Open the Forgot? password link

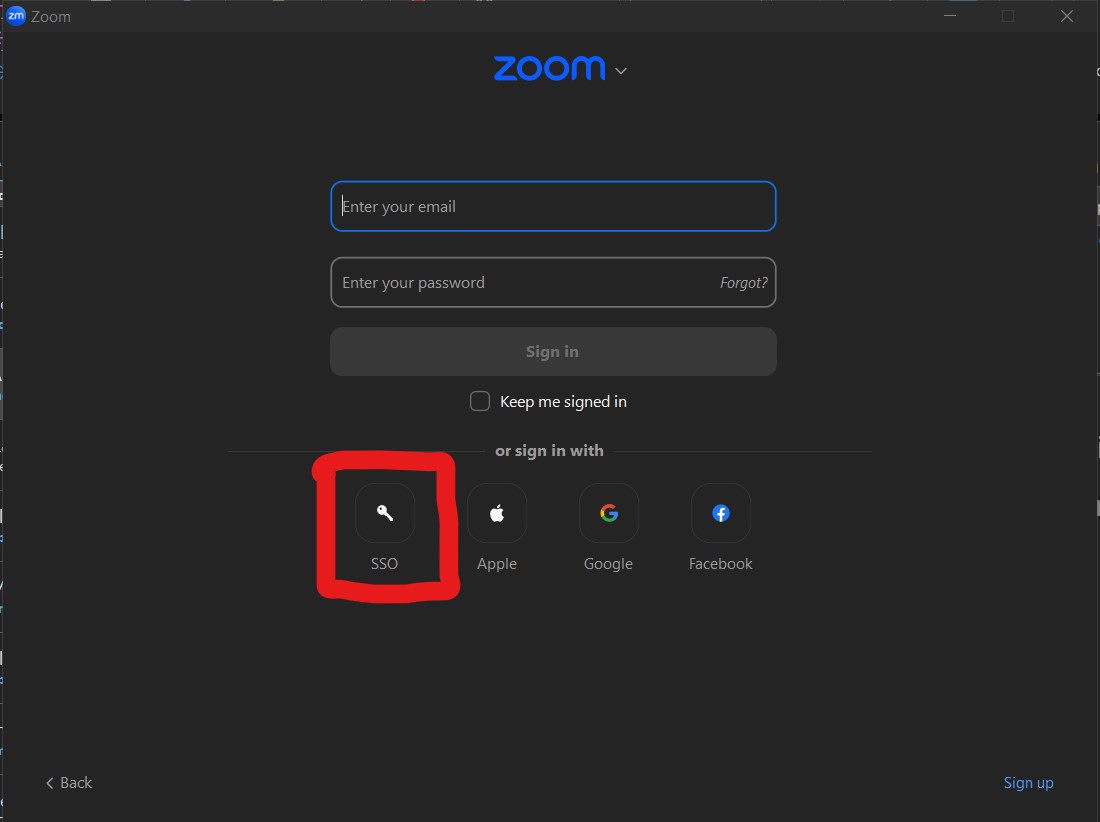743,283
